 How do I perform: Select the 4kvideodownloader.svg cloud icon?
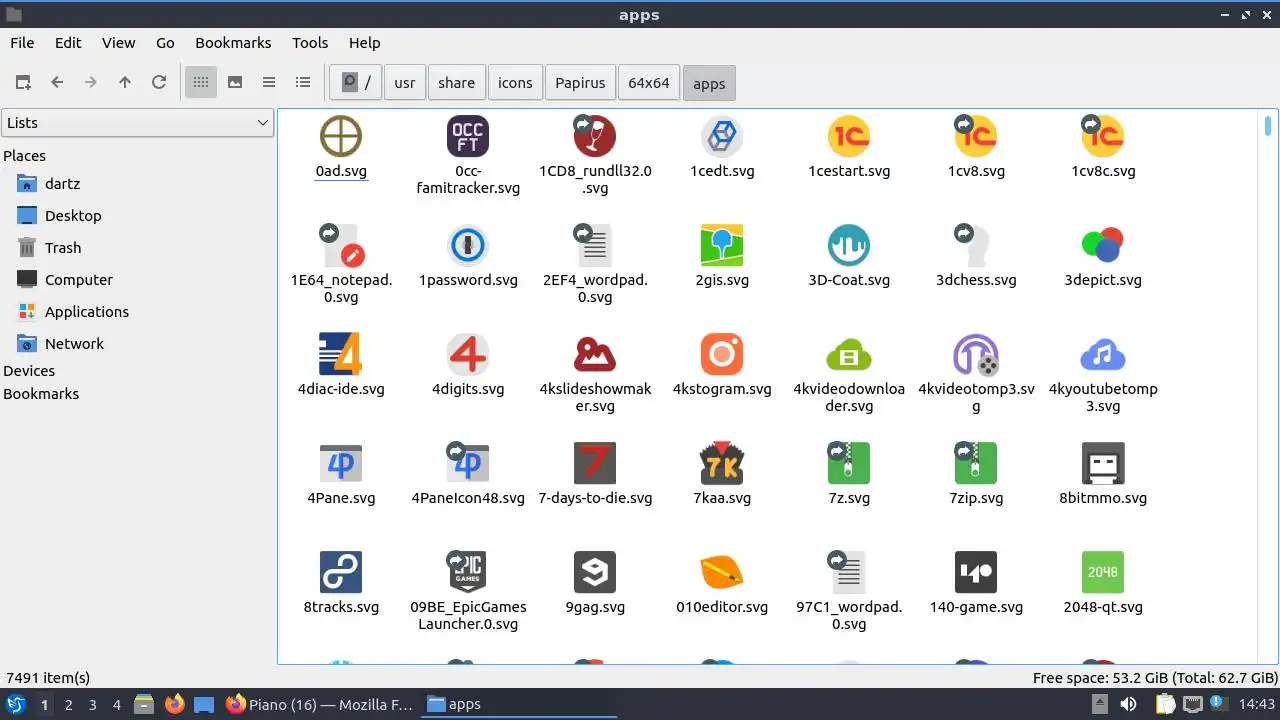849,354
